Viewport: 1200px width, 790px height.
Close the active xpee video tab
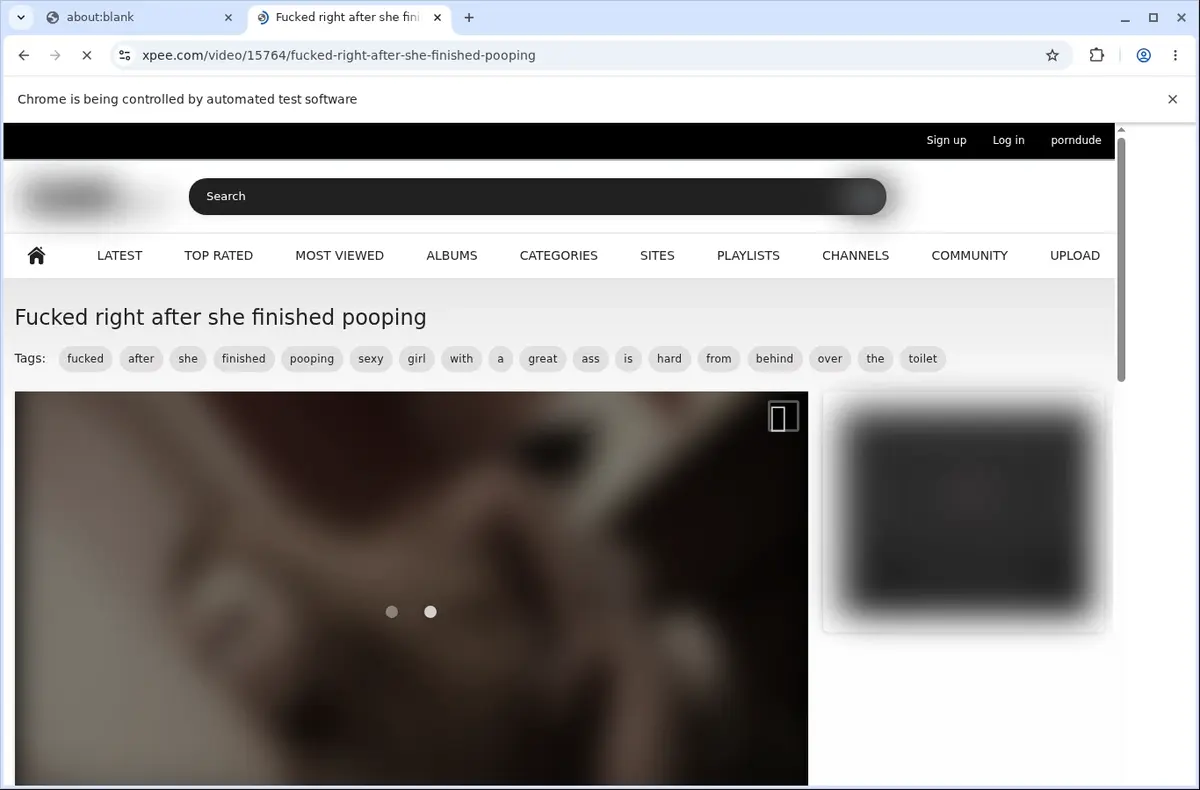pyautogui.click(x=438, y=17)
